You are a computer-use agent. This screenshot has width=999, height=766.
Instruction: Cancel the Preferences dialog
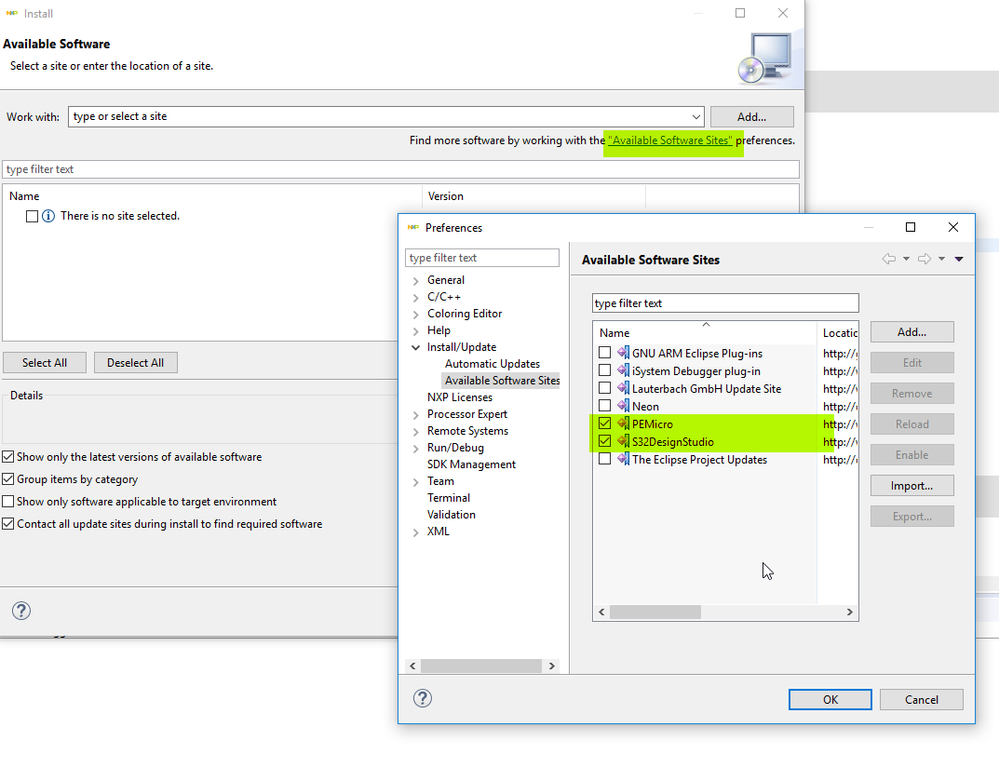click(921, 699)
